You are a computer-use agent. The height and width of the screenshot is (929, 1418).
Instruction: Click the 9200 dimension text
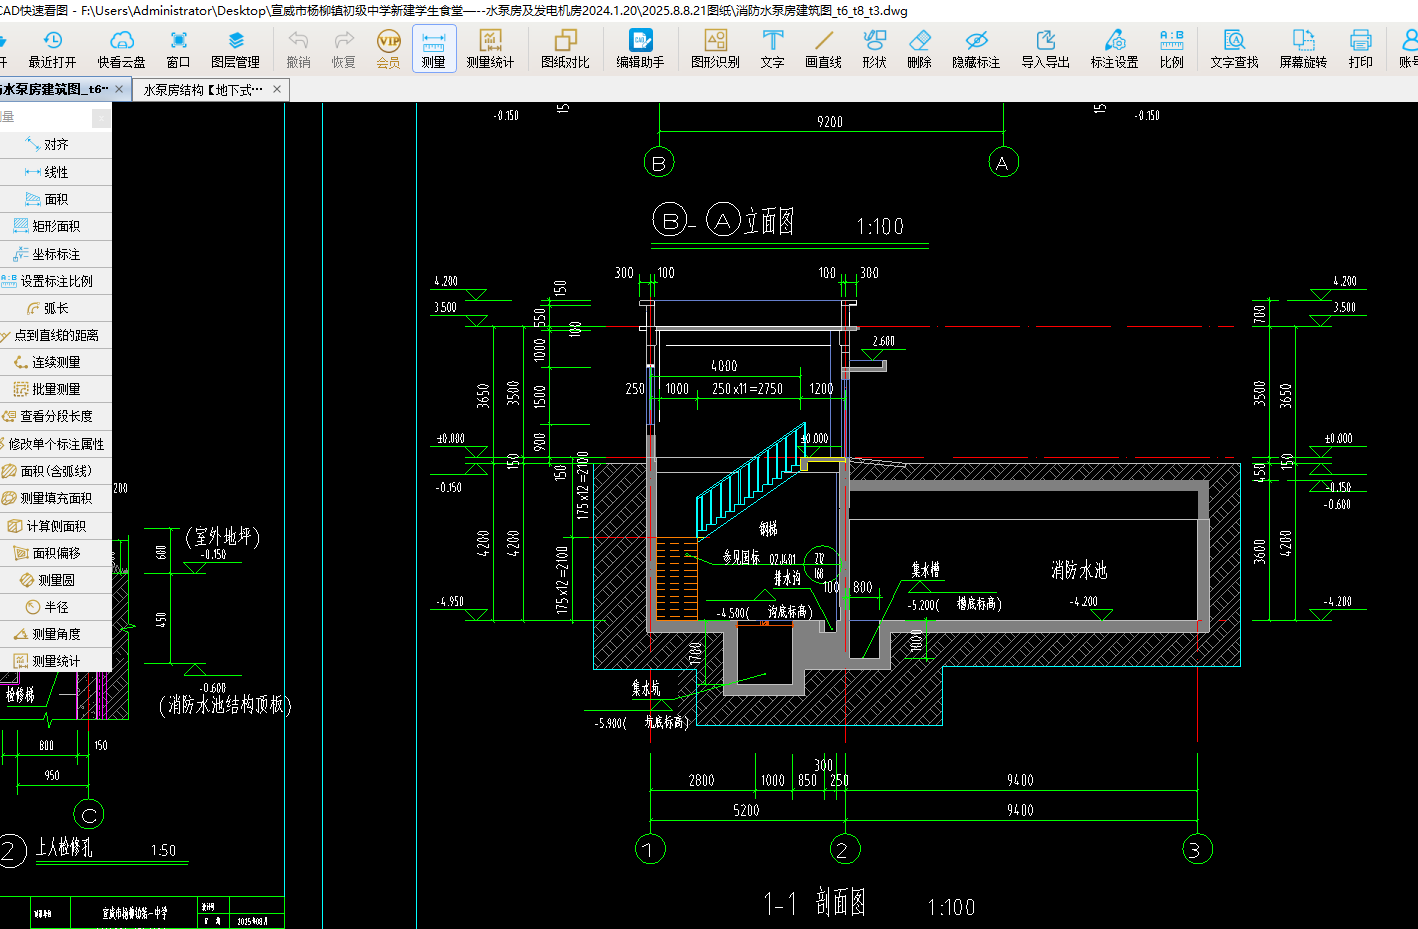830,122
